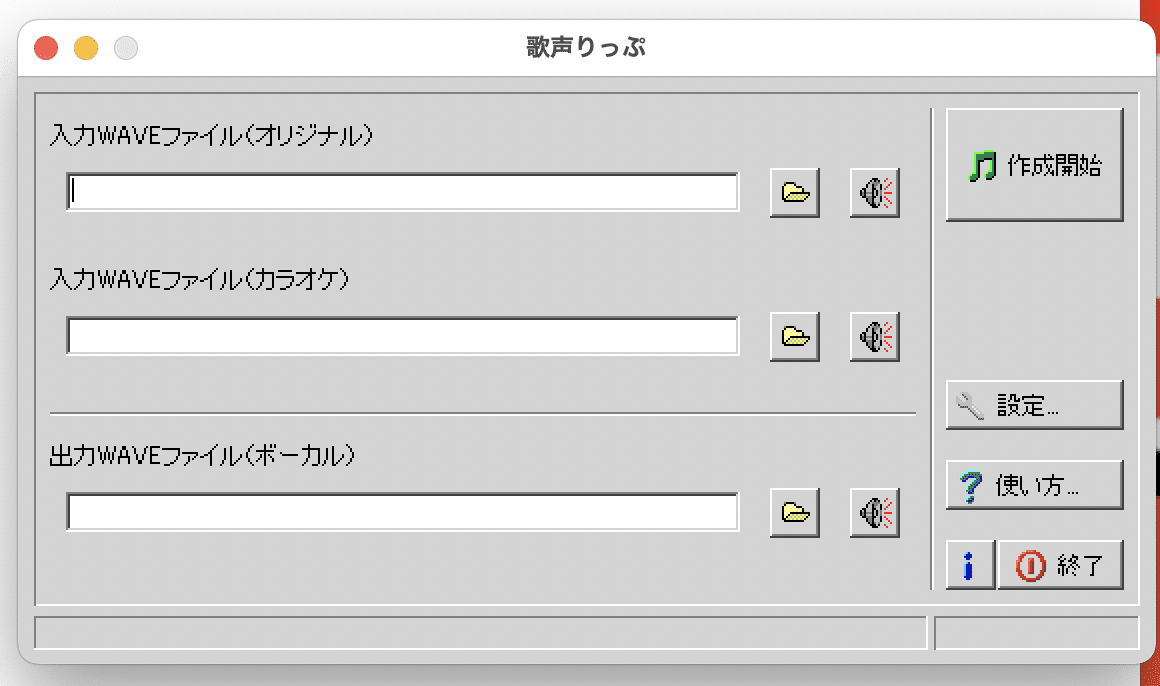This screenshot has height=686, width=1160.
Task: Open the app info with the blue i icon
Action: tap(968, 564)
